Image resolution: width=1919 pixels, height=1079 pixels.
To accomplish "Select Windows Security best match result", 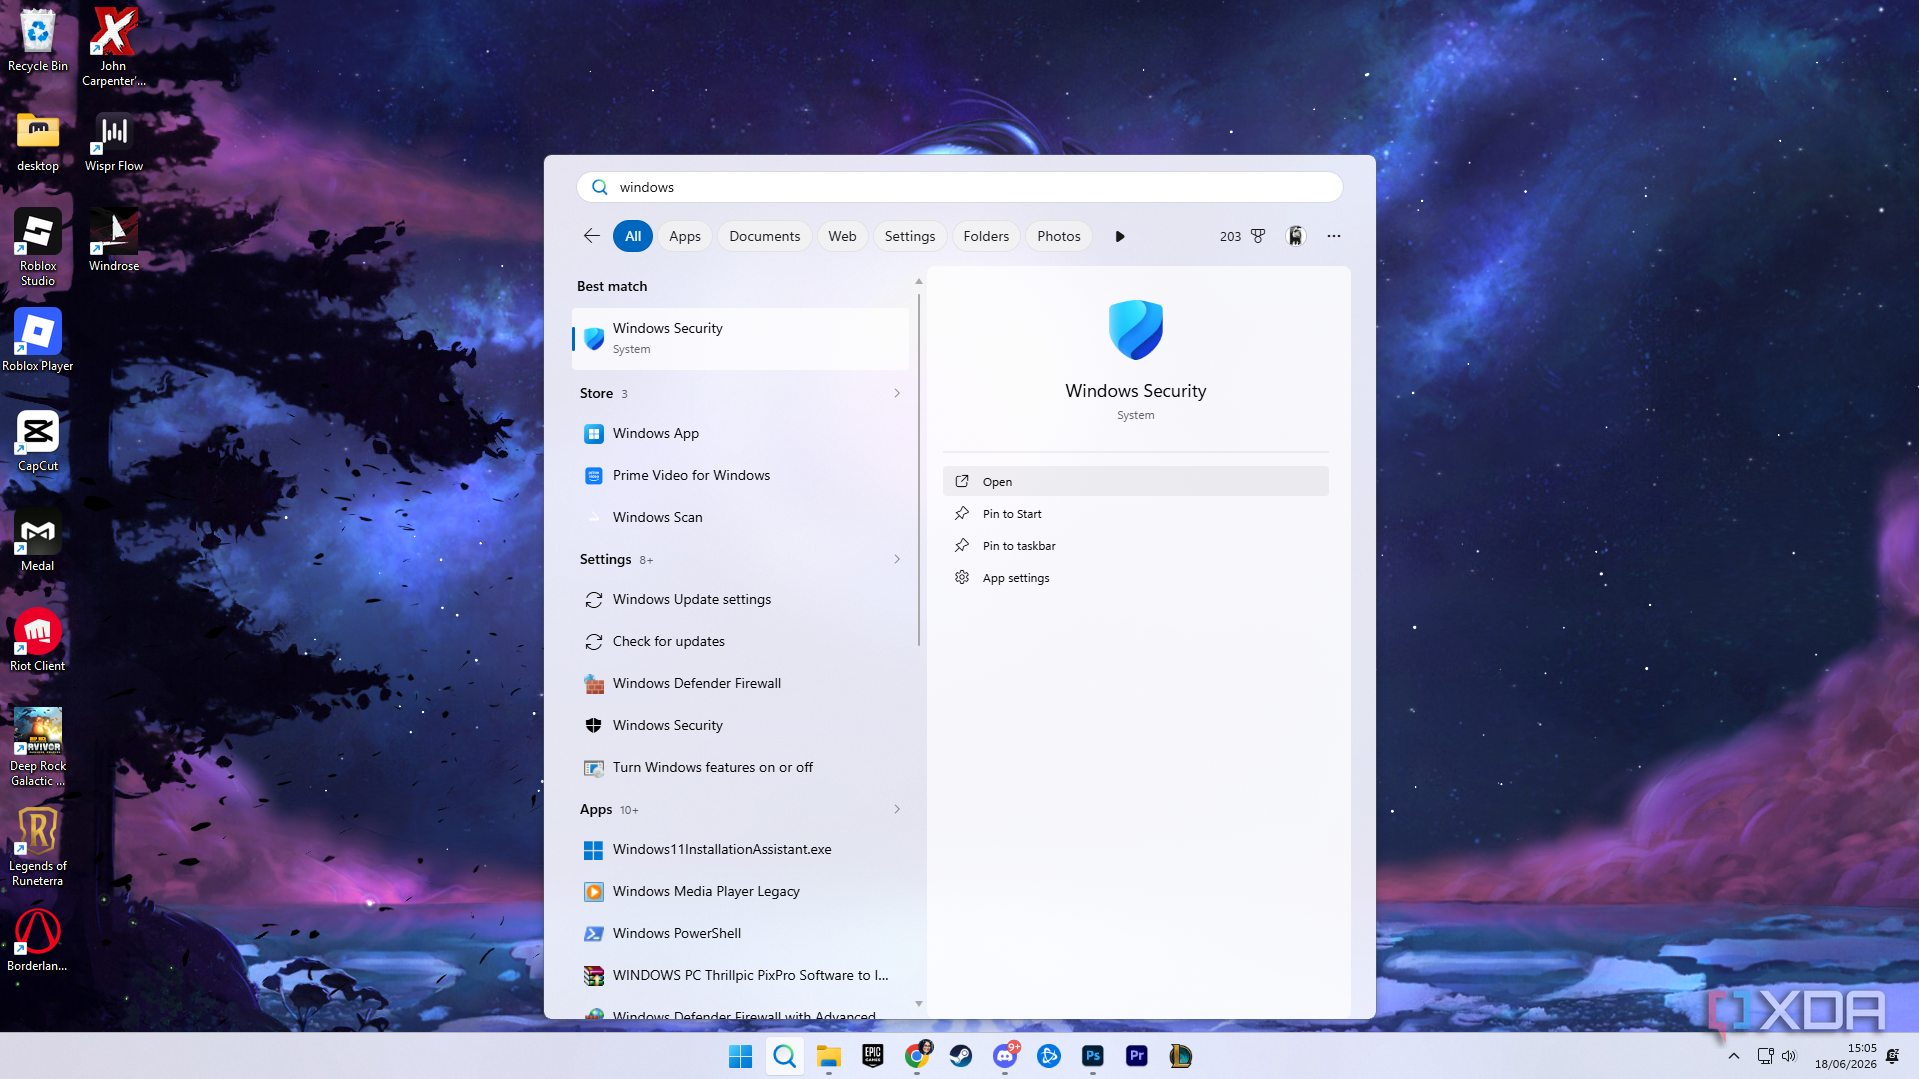I will point(740,338).
